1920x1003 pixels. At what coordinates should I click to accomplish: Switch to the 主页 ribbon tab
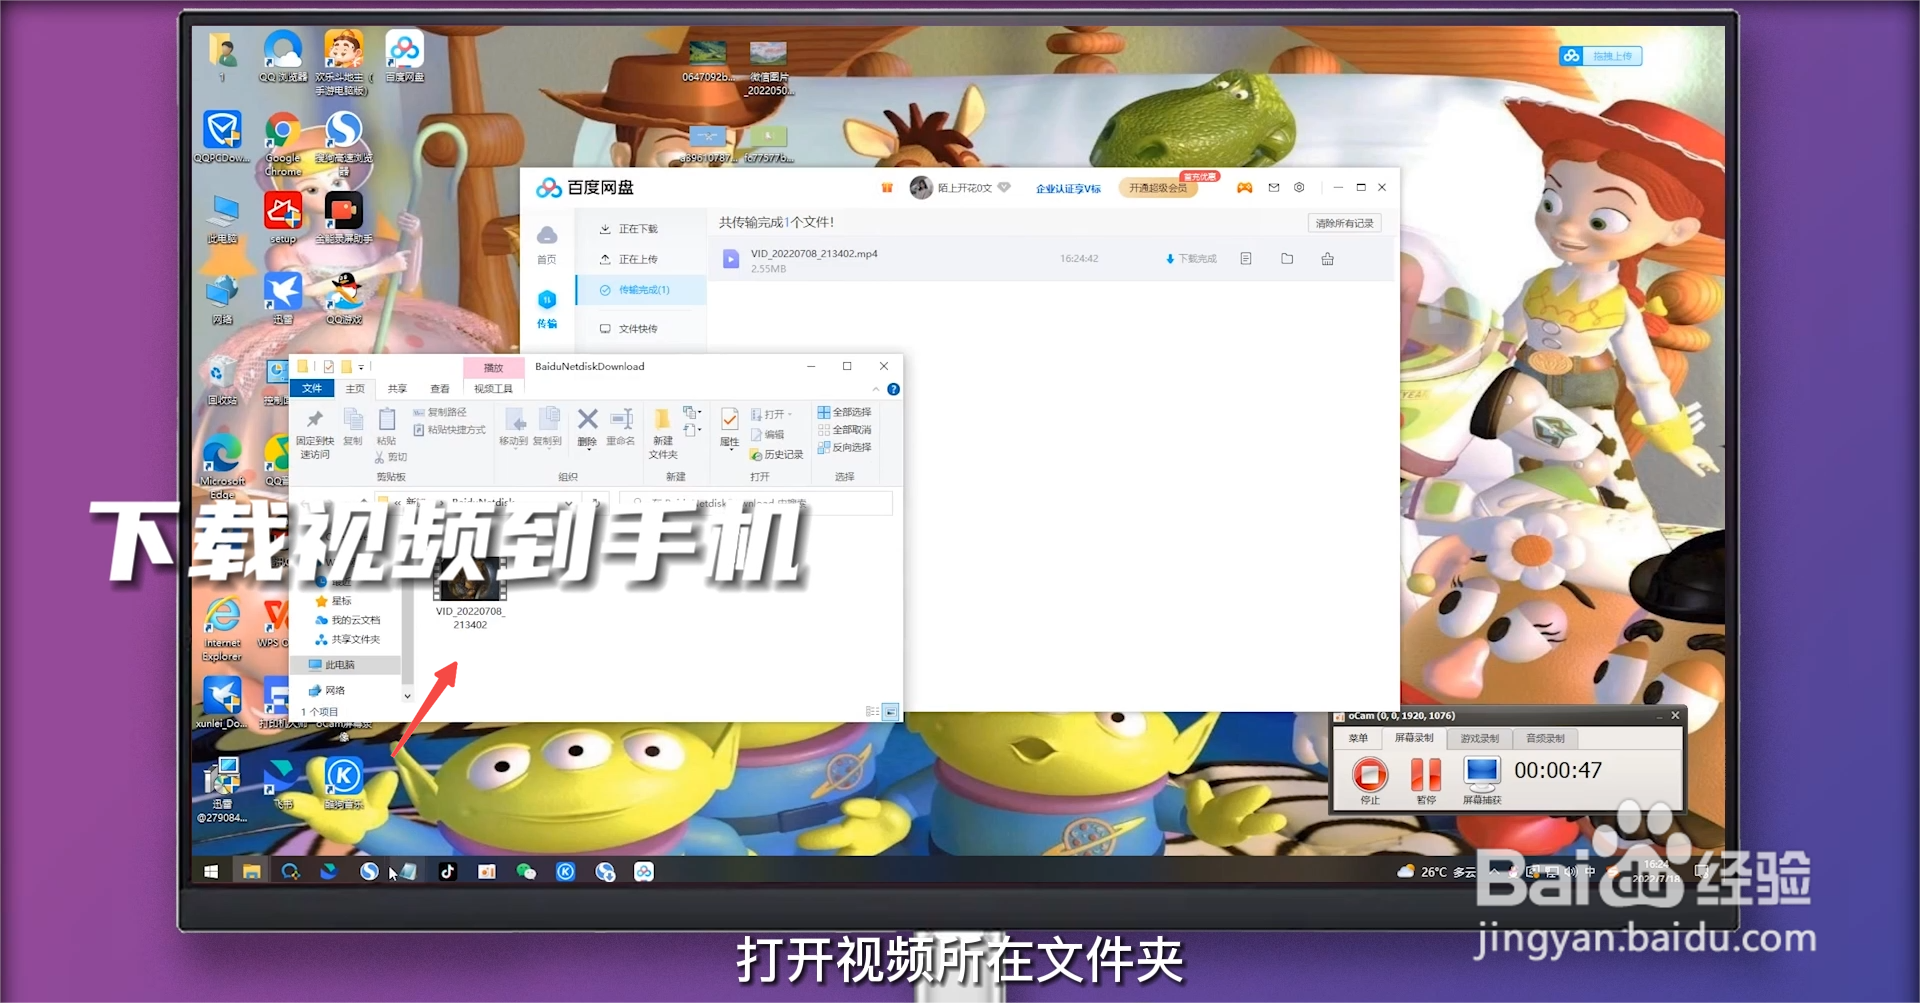355,388
